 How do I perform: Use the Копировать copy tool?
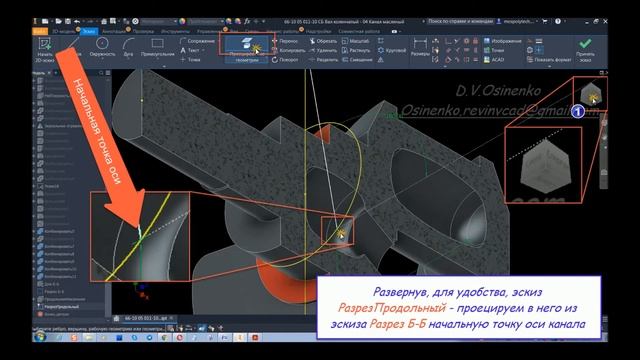(289, 50)
